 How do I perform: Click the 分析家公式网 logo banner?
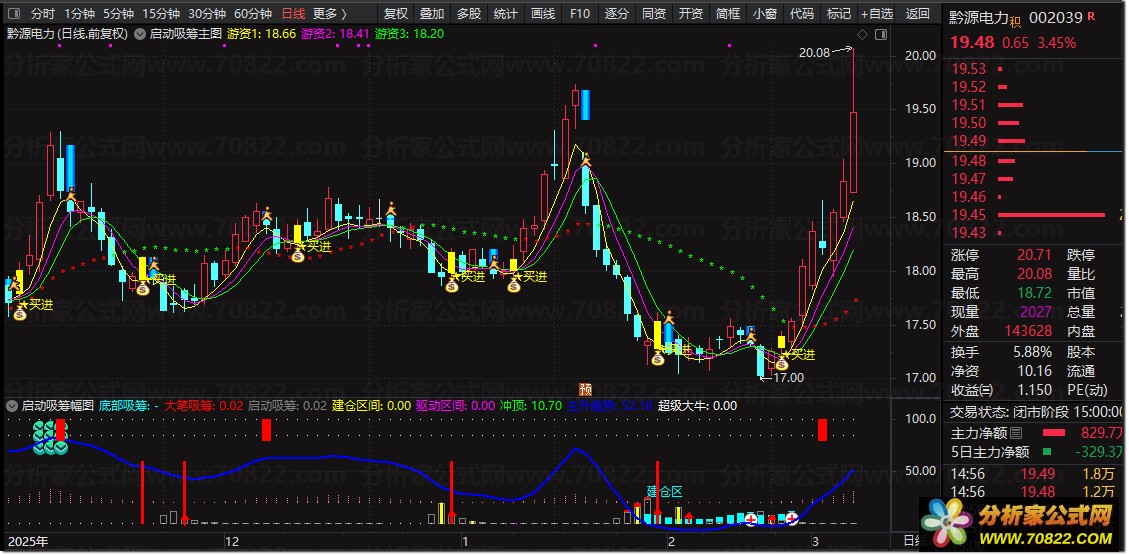tap(1021, 523)
